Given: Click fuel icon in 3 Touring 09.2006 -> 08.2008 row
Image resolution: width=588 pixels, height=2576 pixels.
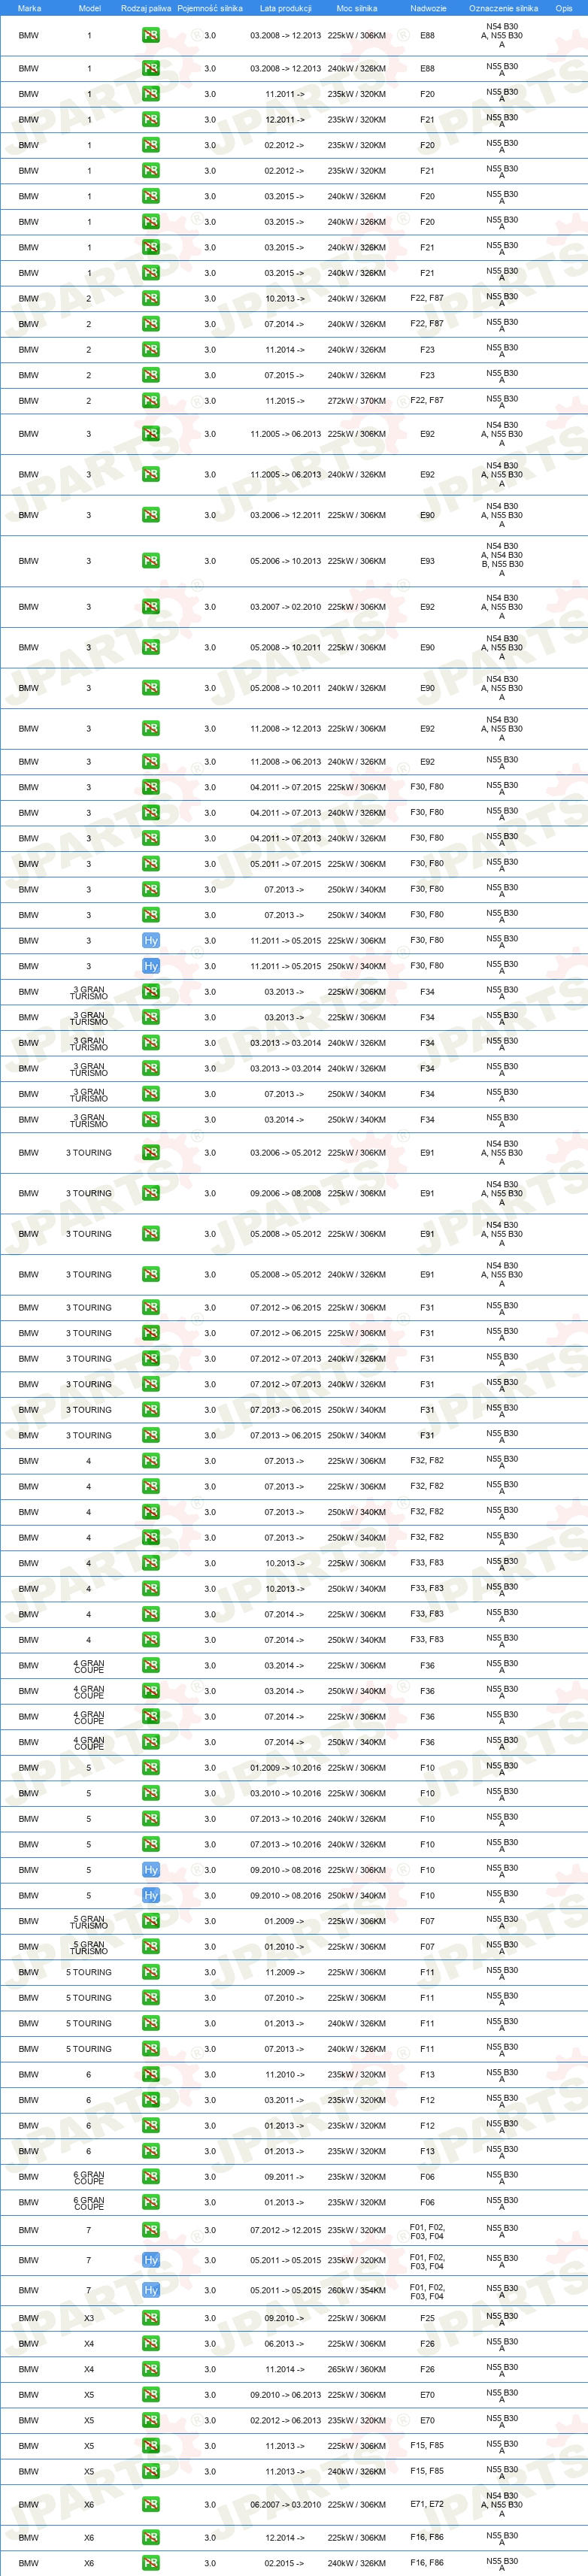Looking at the screenshot, I should point(151,1193).
